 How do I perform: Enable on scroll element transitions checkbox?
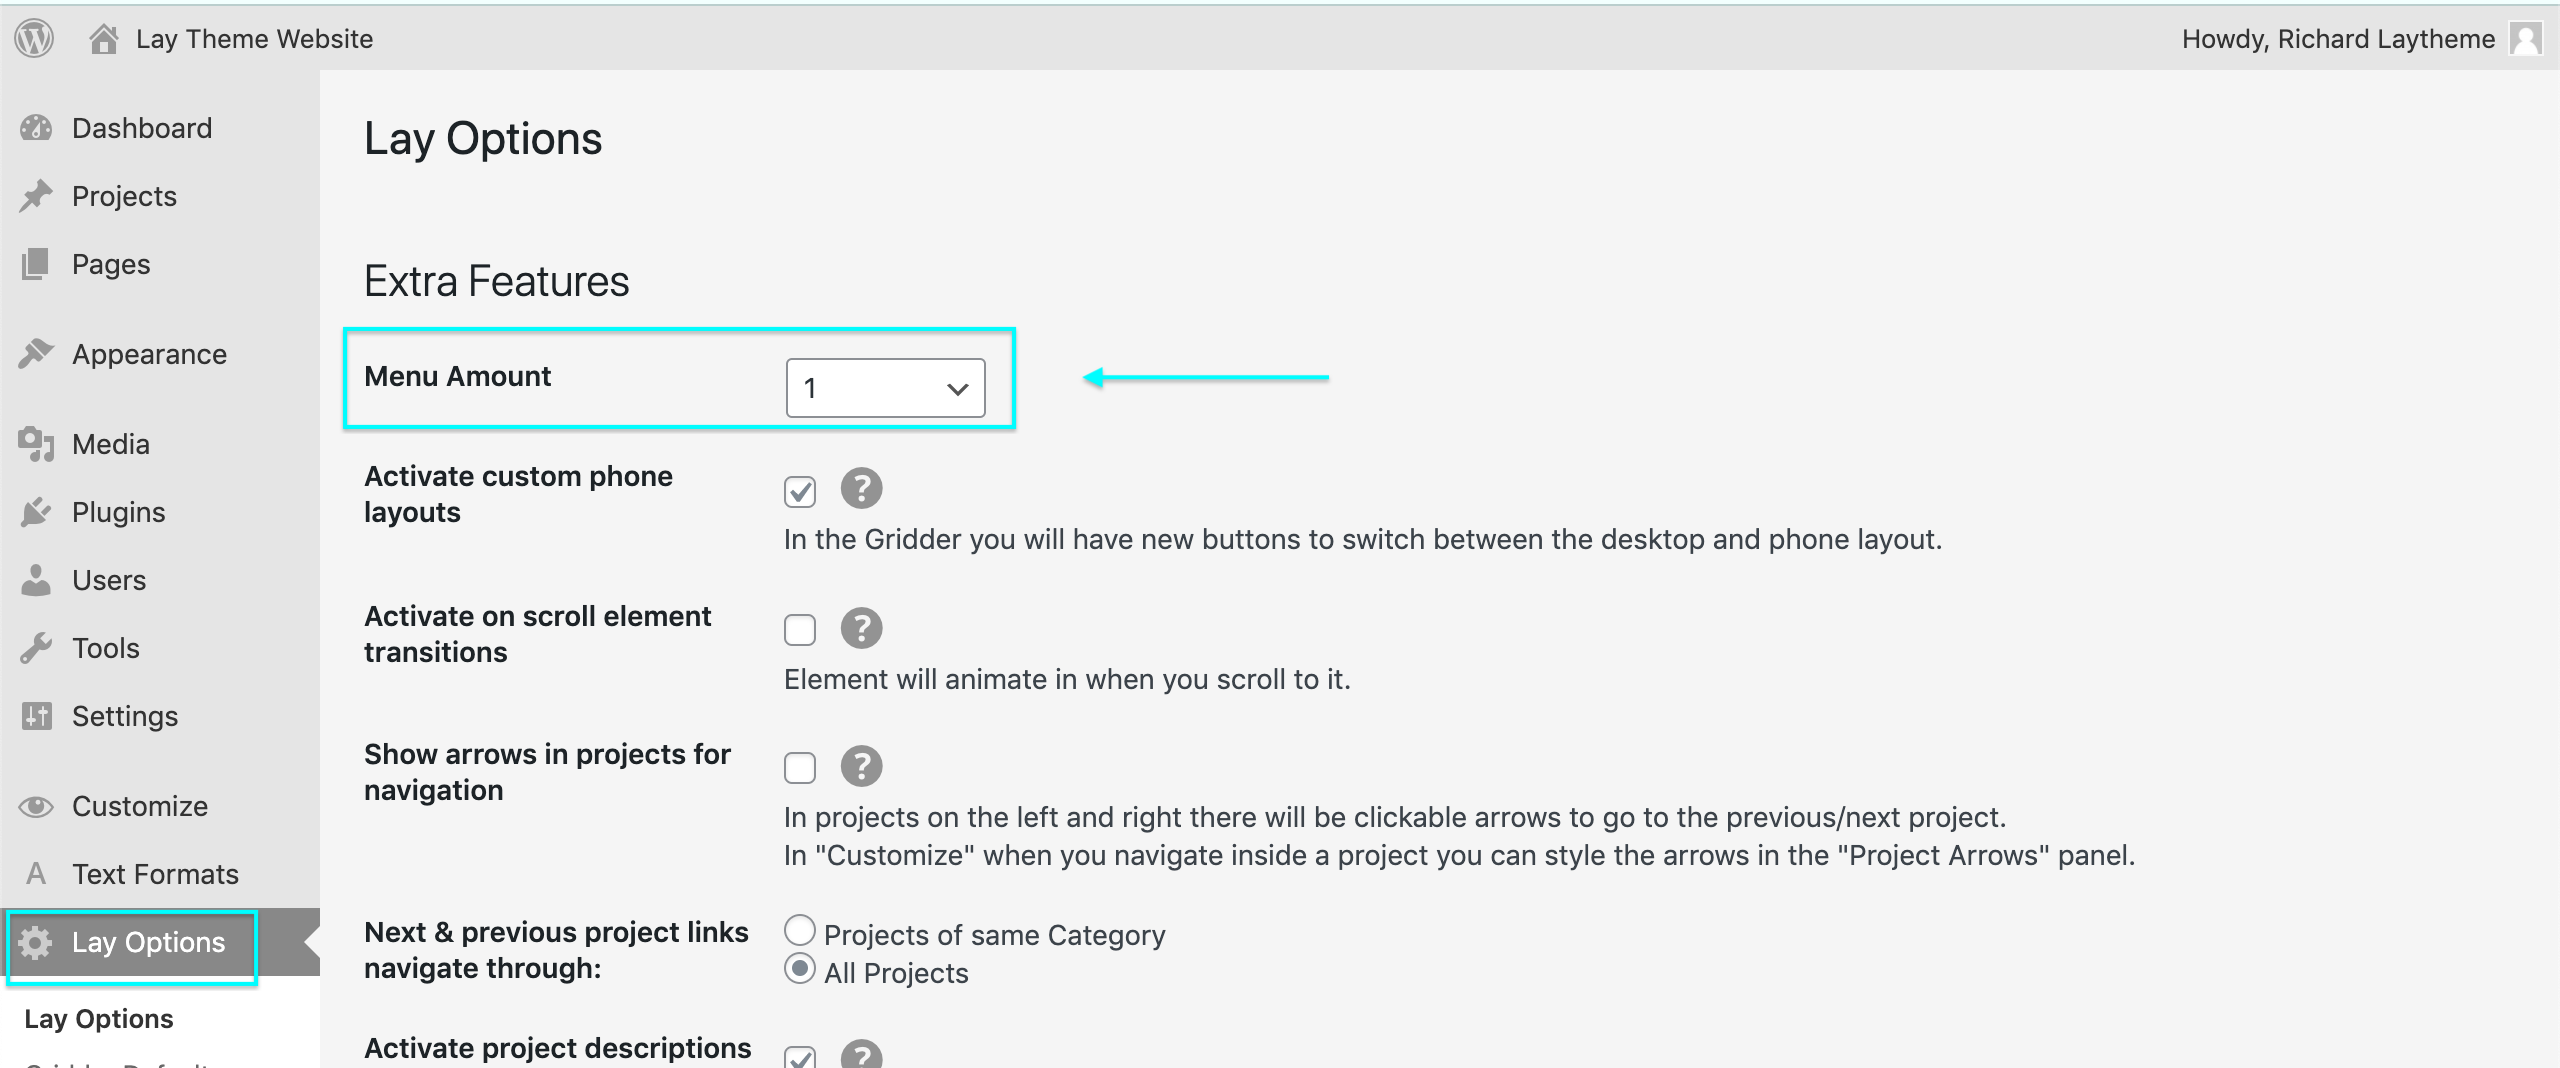coord(800,630)
